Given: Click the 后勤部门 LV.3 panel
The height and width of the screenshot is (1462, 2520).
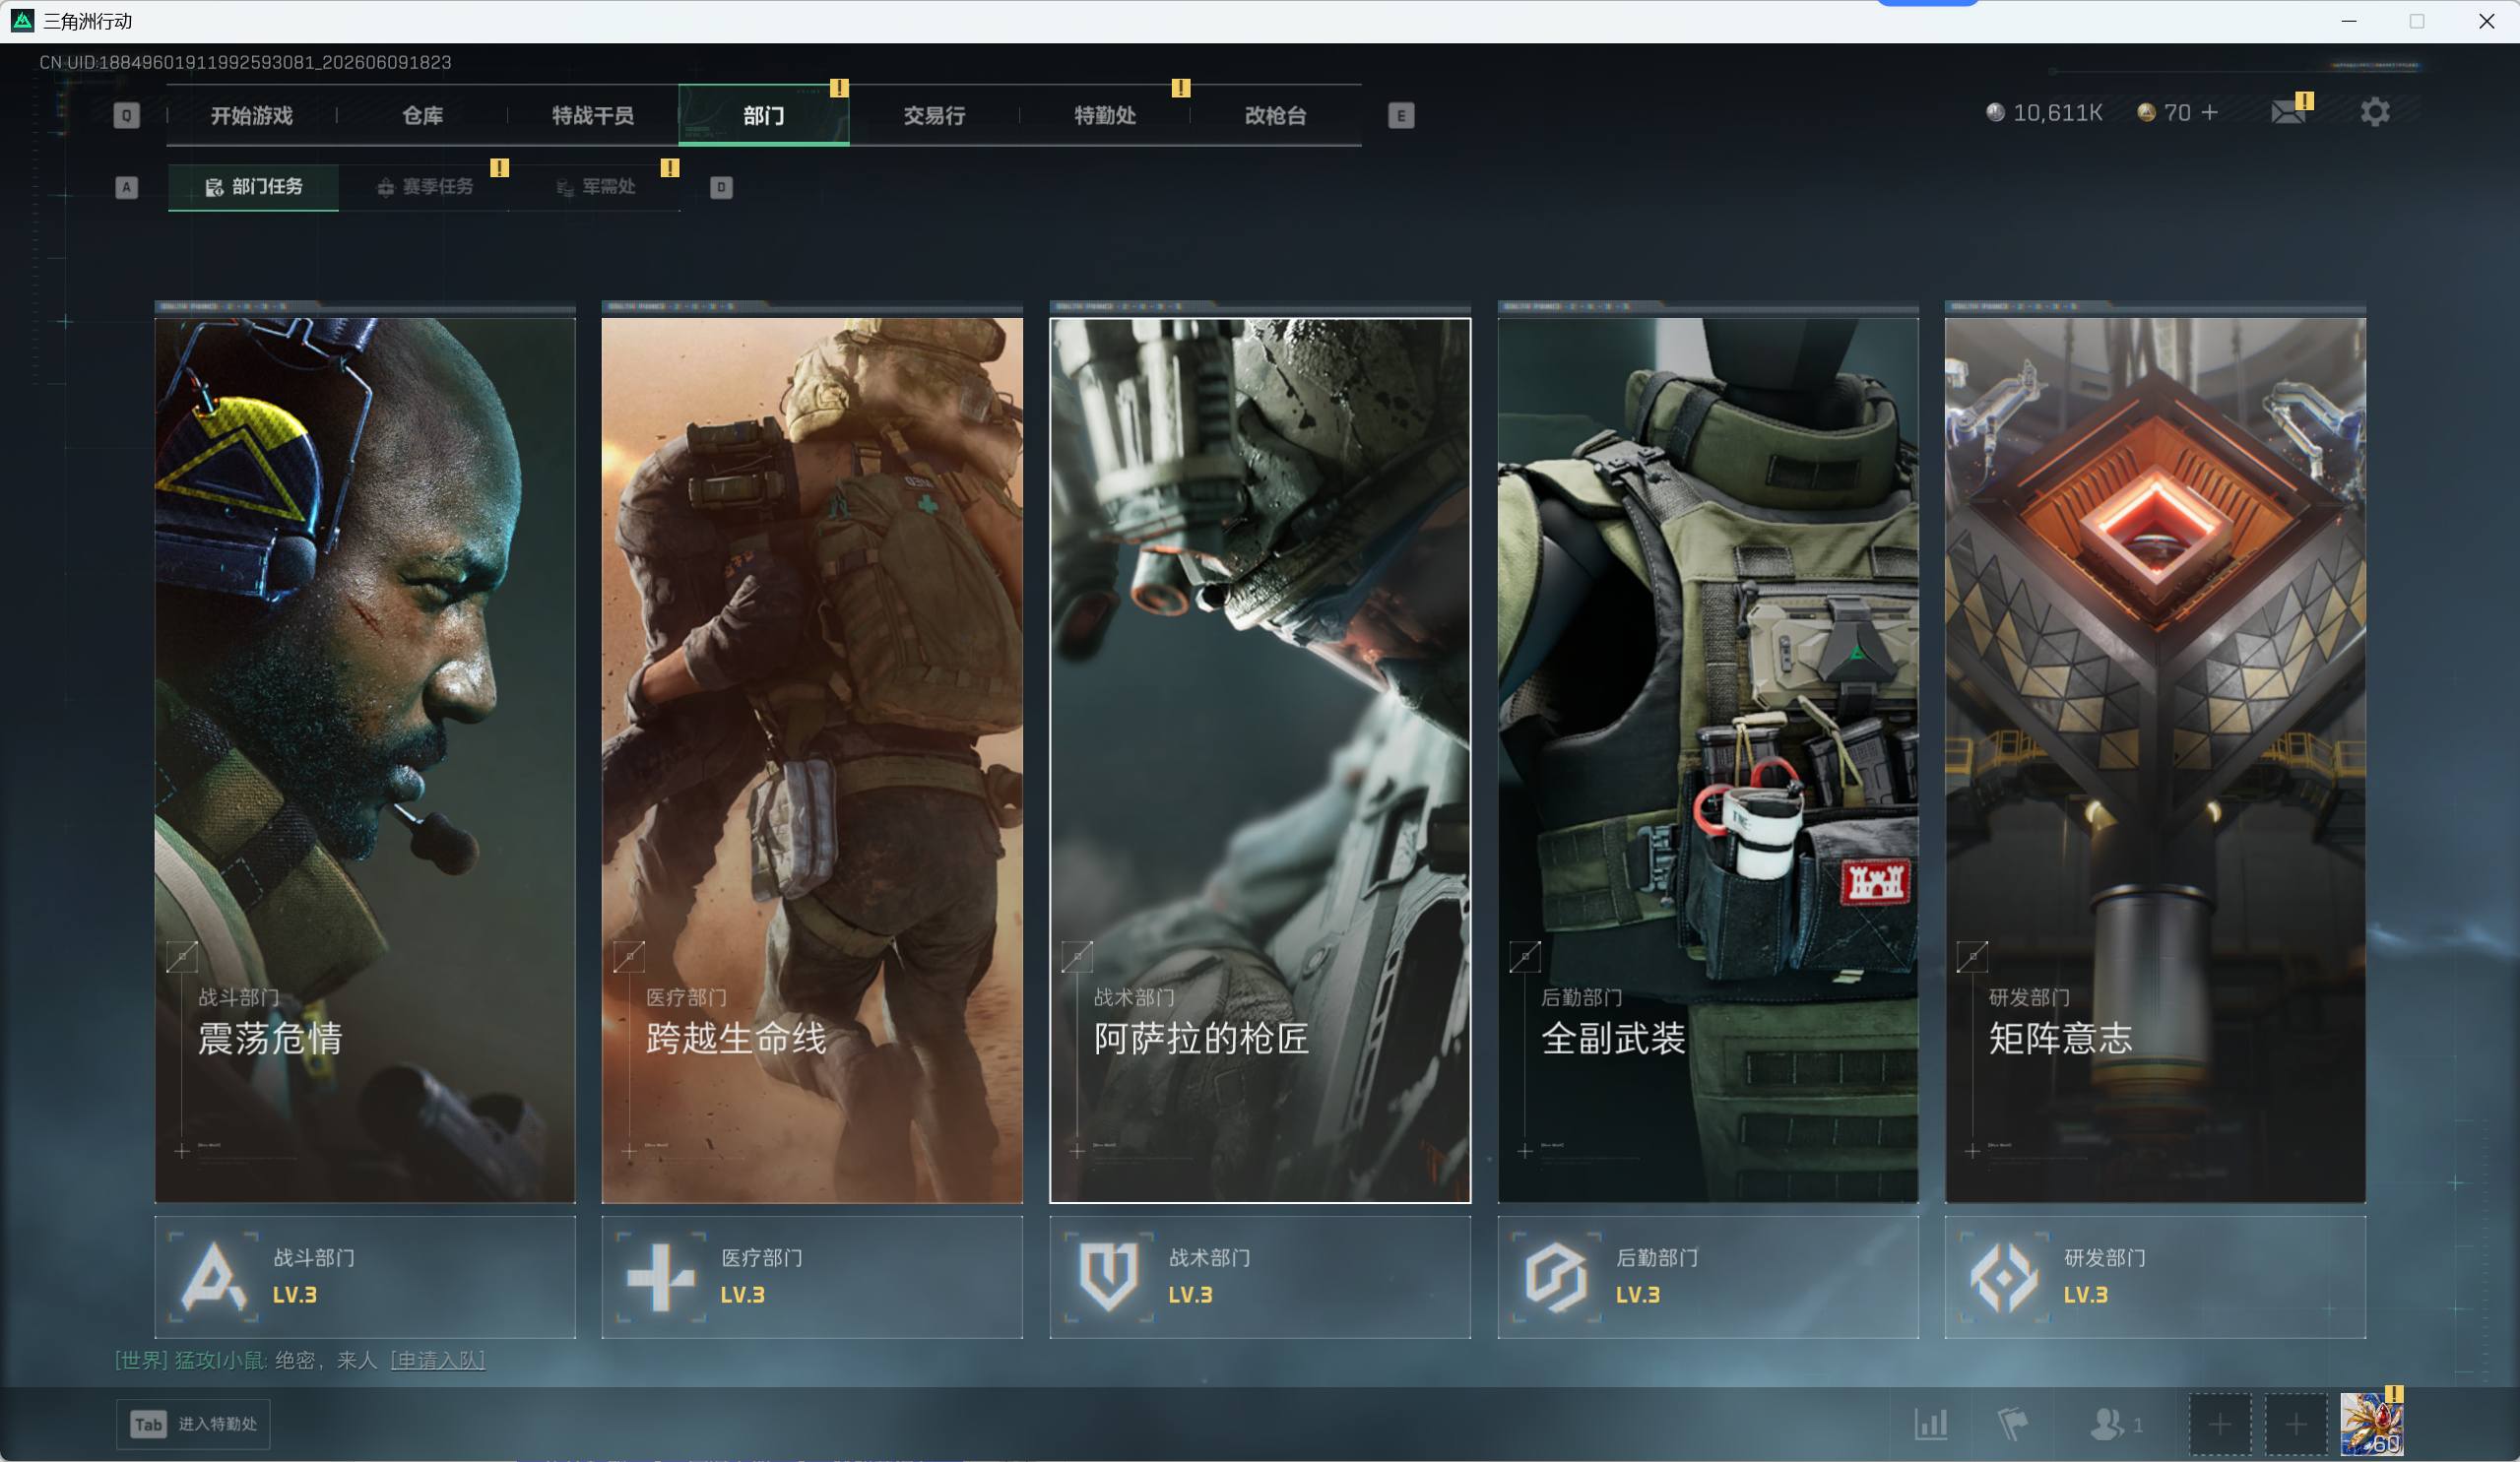Looking at the screenshot, I should coord(1708,1277).
